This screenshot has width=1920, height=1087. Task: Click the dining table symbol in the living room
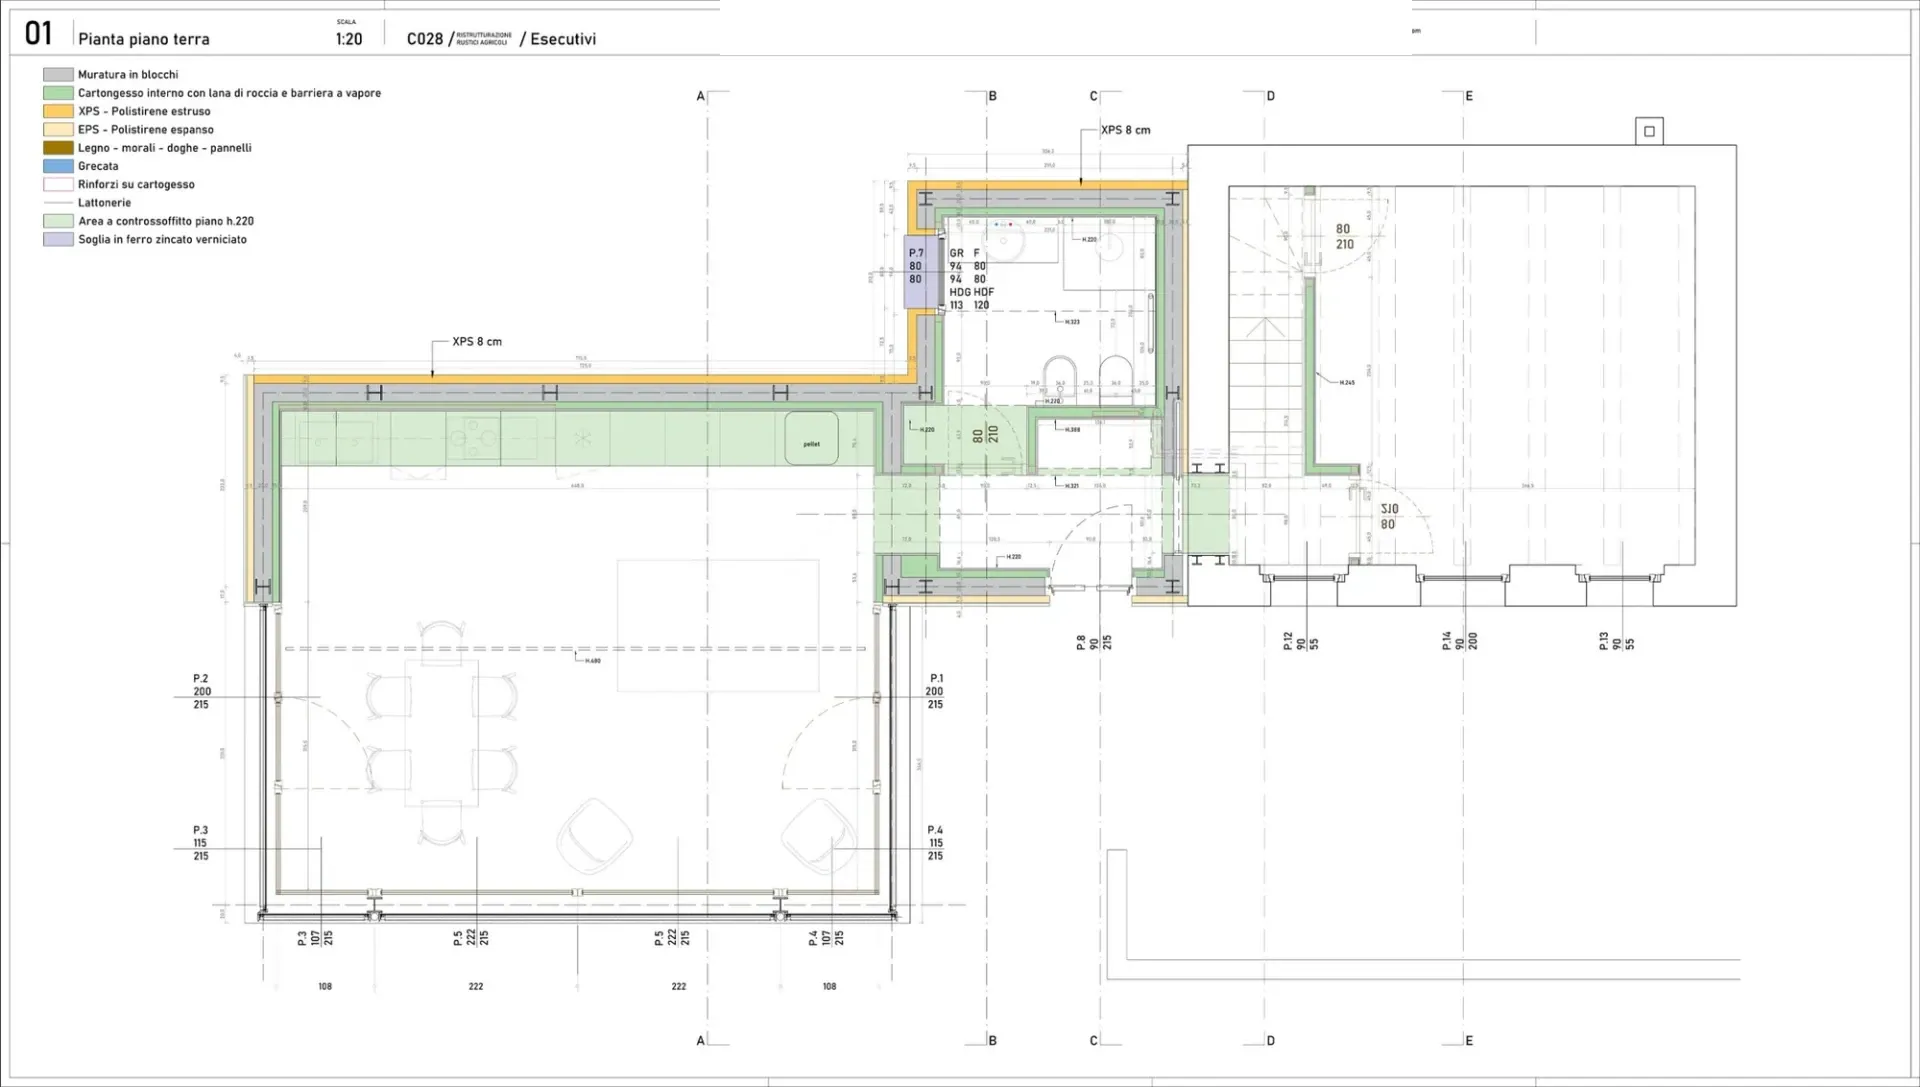(x=441, y=732)
